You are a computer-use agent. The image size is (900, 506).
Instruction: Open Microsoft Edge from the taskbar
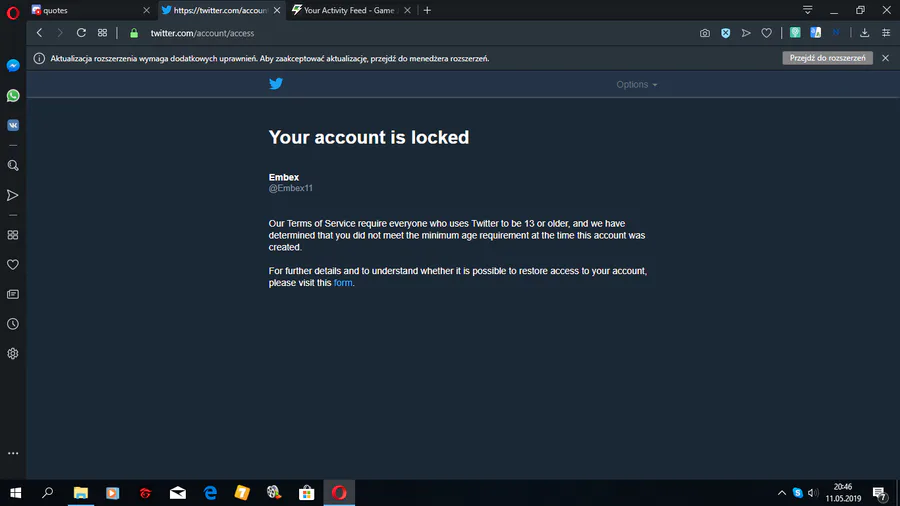pos(210,493)
